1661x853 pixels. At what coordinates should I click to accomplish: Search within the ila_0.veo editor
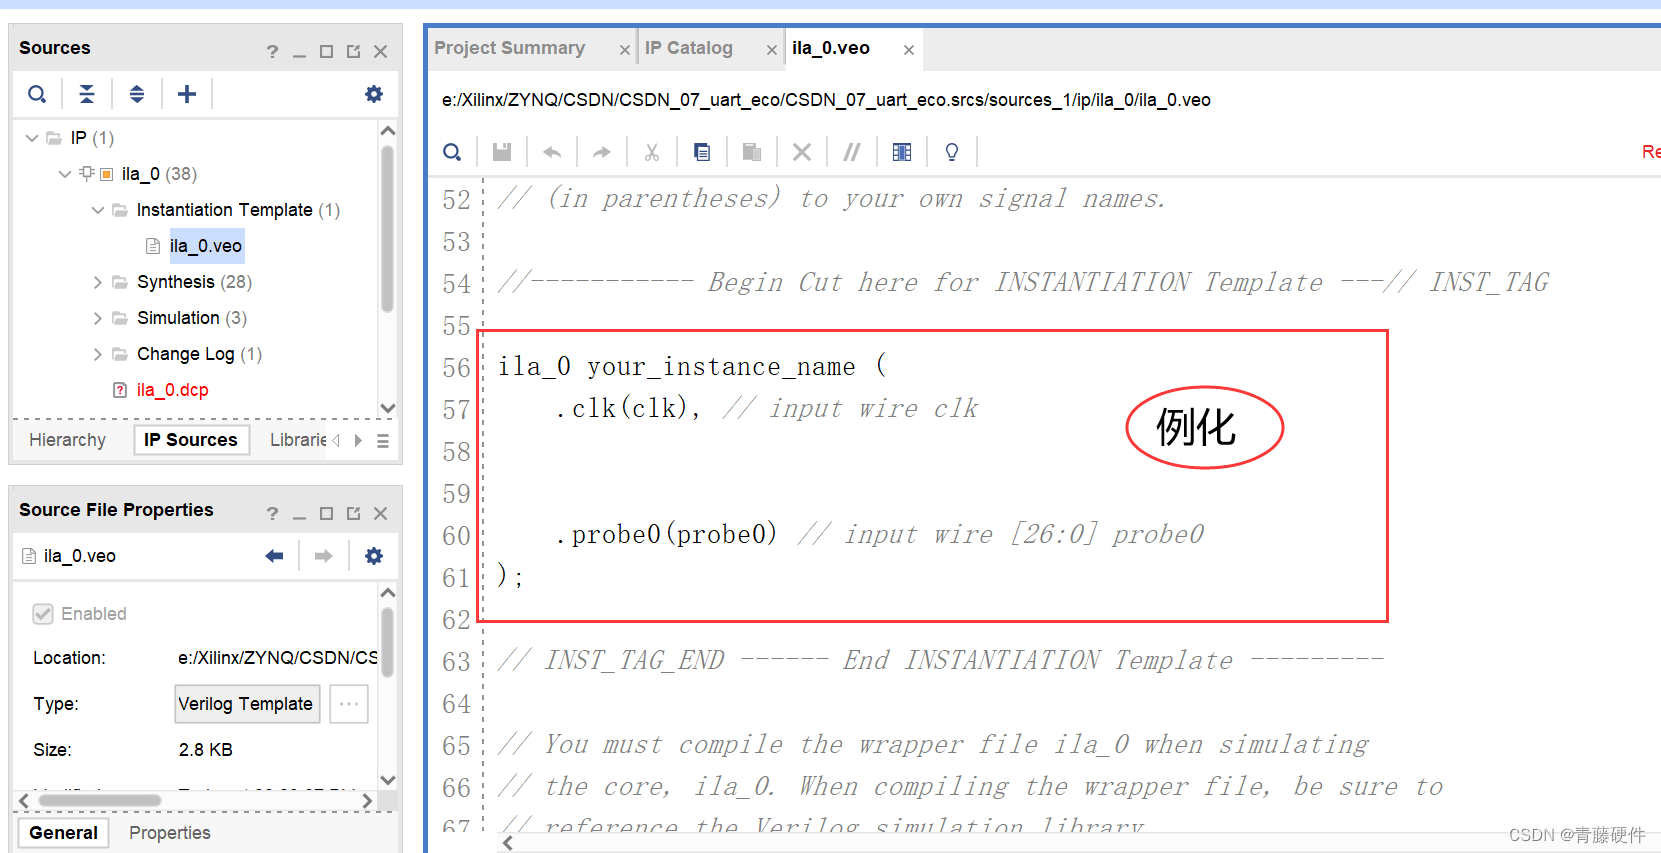pyautogui.click(x=452, y=152)
